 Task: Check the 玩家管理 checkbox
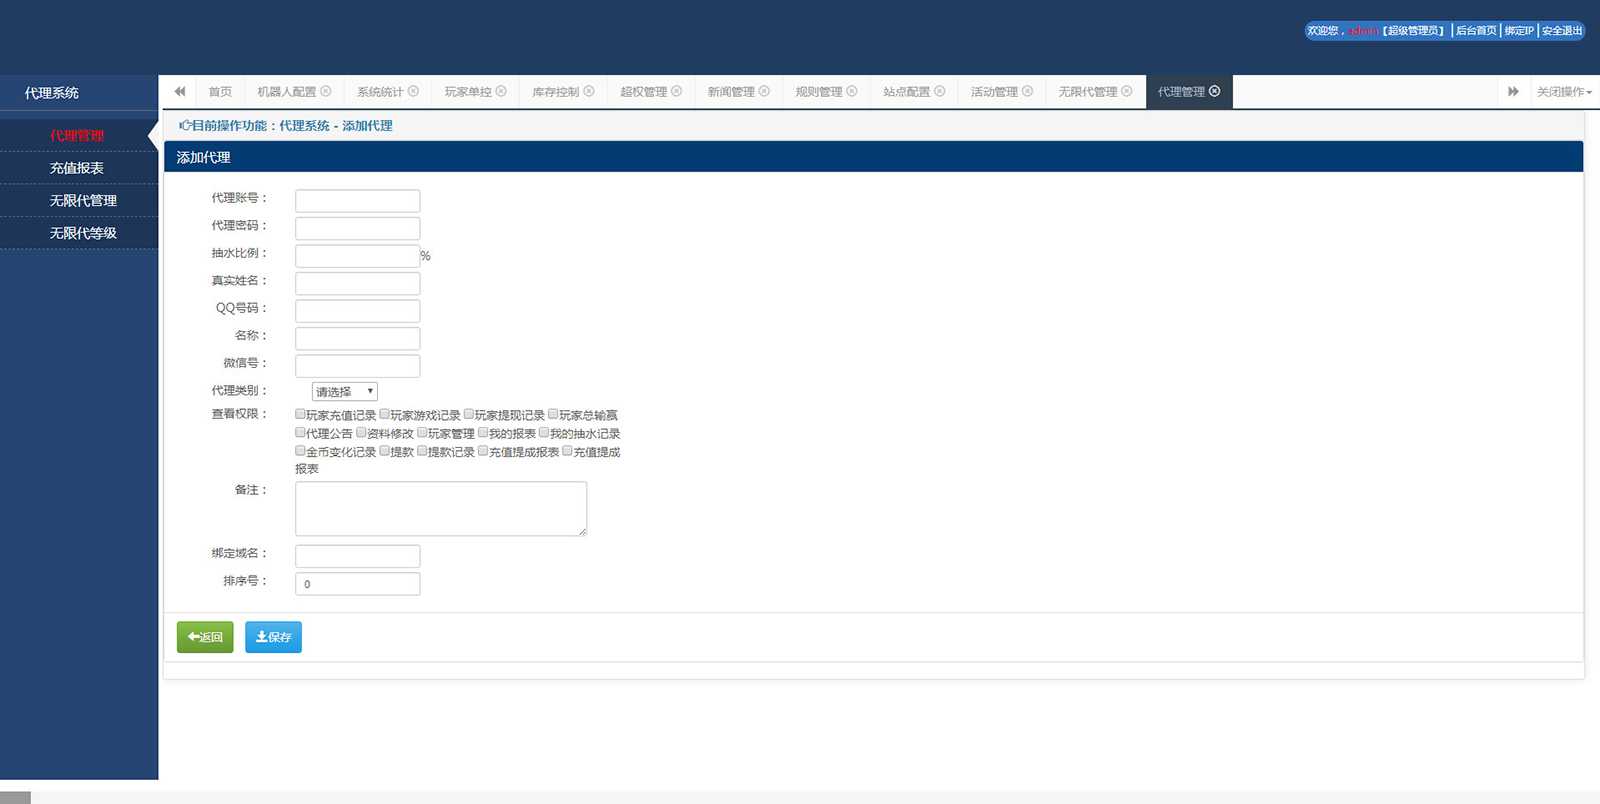422,432
